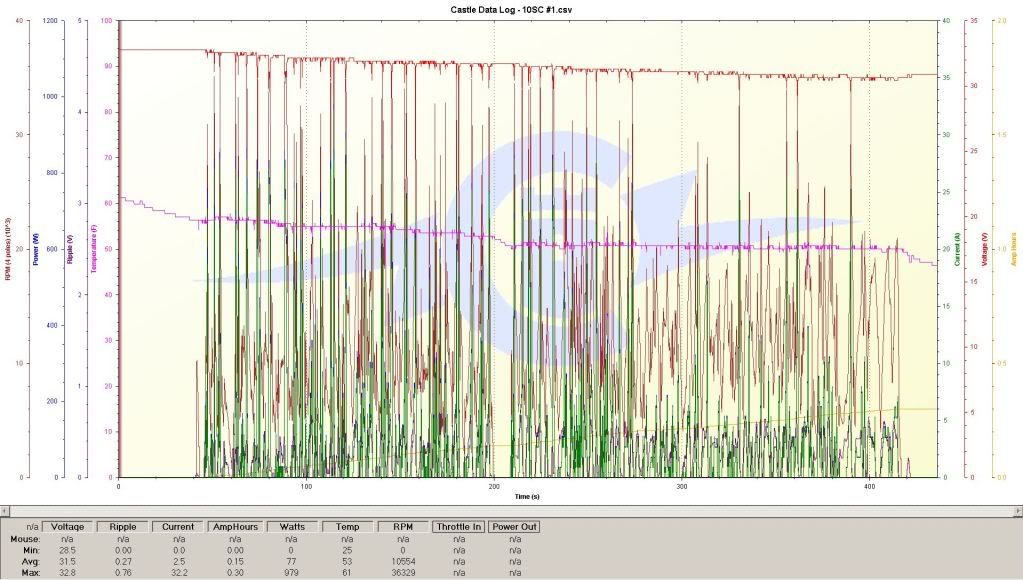The image size is (1023, 580).
Task: Toggle the Voltage series button
Action: click(69, 526)
